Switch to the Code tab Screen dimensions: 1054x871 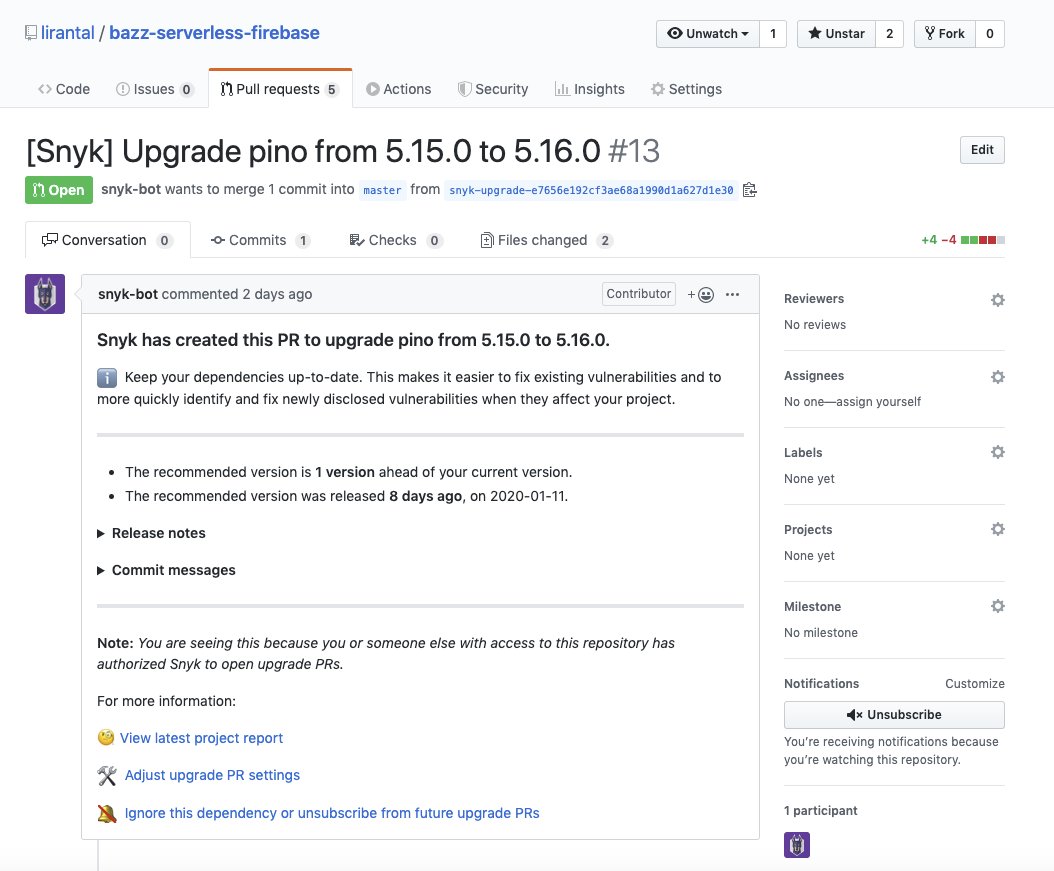64,89
